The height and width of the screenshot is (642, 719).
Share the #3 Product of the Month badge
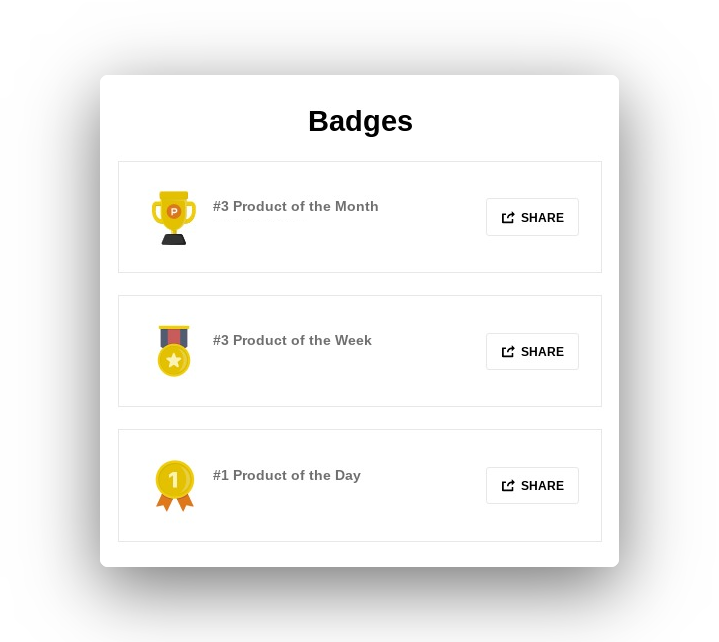(532, 217)
